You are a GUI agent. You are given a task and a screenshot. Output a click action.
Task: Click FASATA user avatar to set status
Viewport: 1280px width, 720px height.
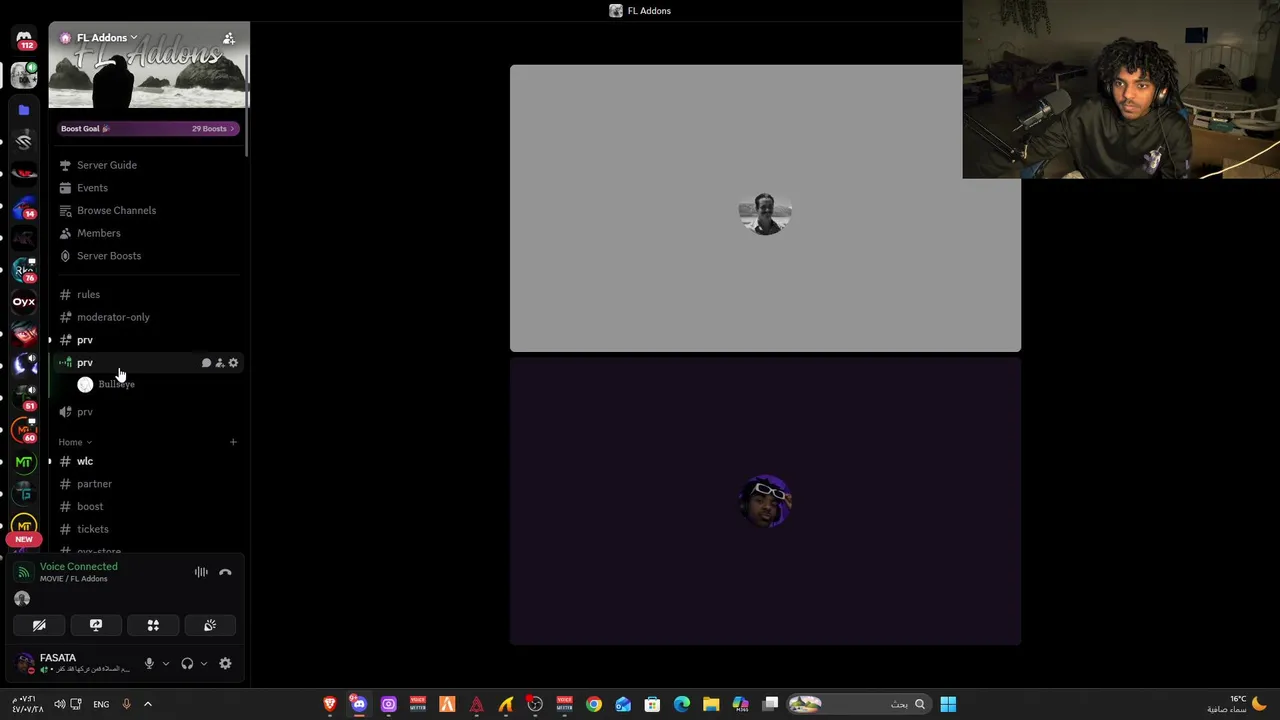pos(25,663)
